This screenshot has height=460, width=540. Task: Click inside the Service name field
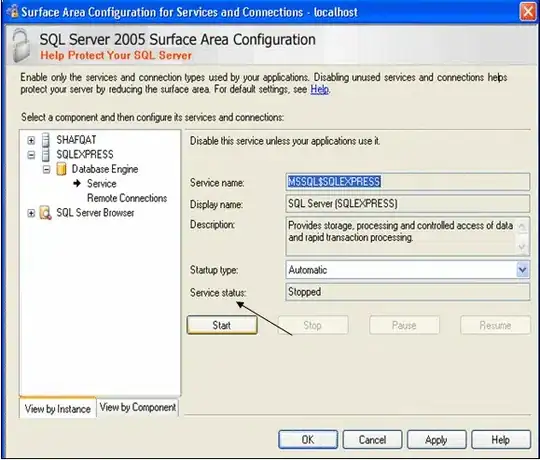[x=407, y=181]
